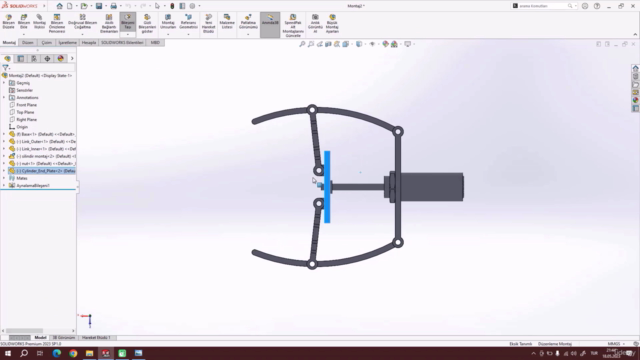Viewport: 640px width, 360px height.
Task: Click the SOLIDWORKS search commands field
Action: click(543, 6)
